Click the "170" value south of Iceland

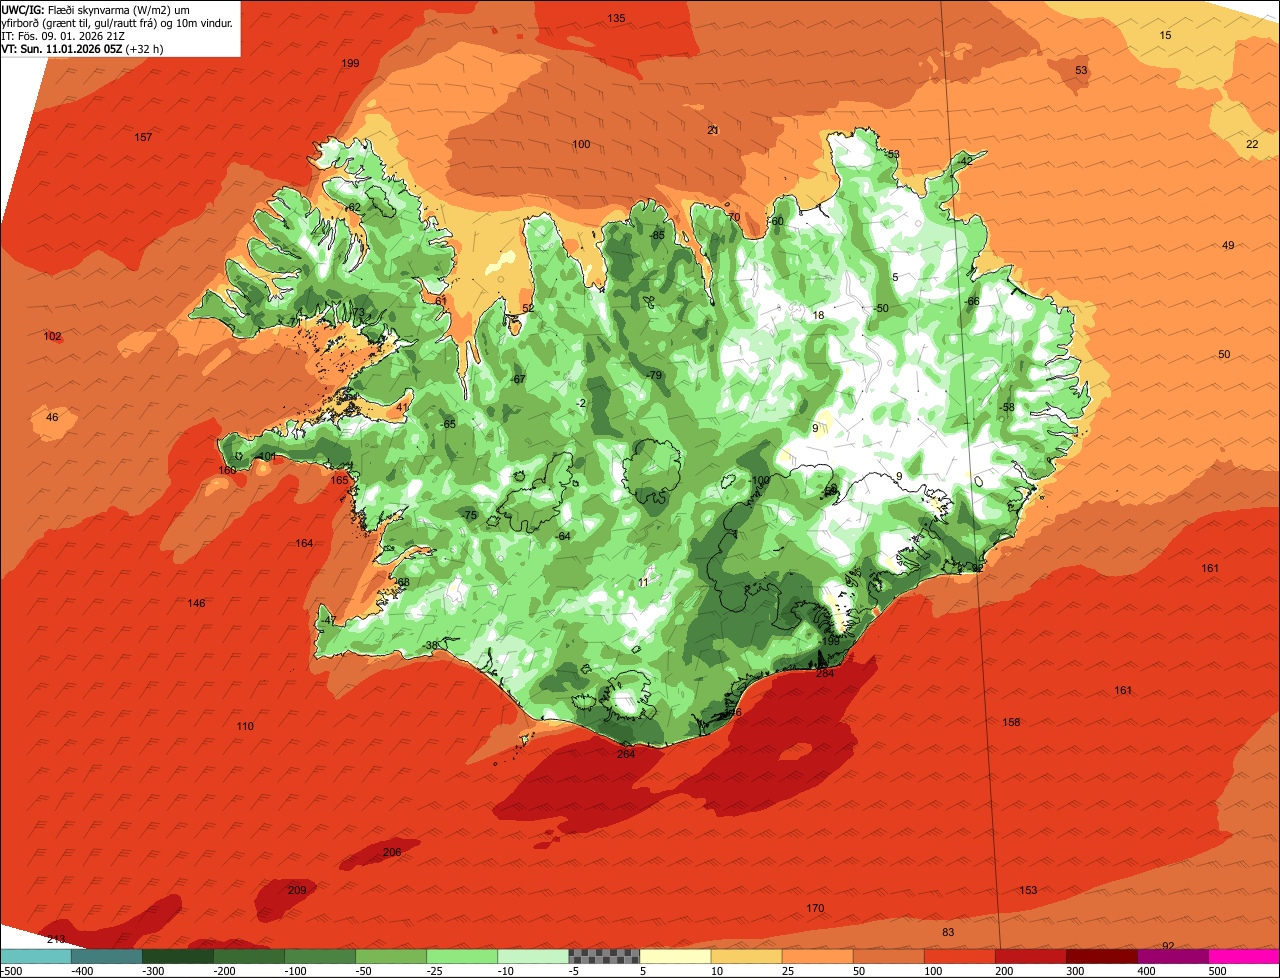click(815, 908)
